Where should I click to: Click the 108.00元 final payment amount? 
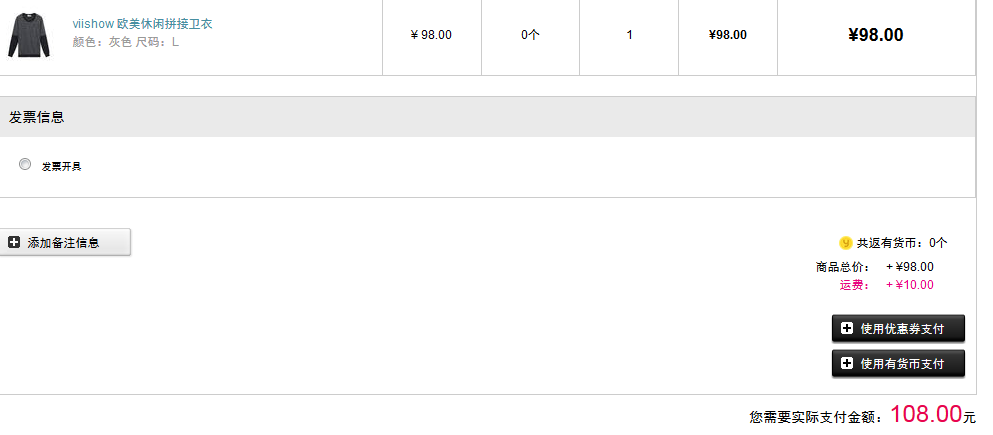tap(933, 414)
